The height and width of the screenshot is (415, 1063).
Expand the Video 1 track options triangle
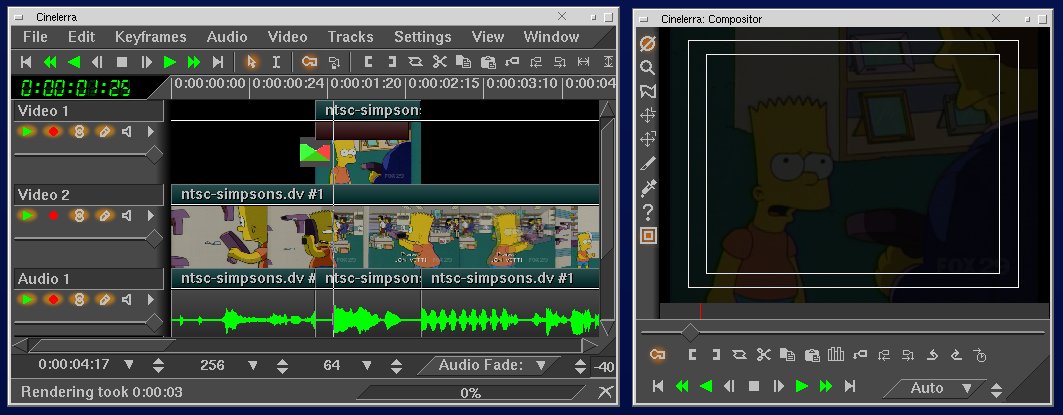click(151, 131)
